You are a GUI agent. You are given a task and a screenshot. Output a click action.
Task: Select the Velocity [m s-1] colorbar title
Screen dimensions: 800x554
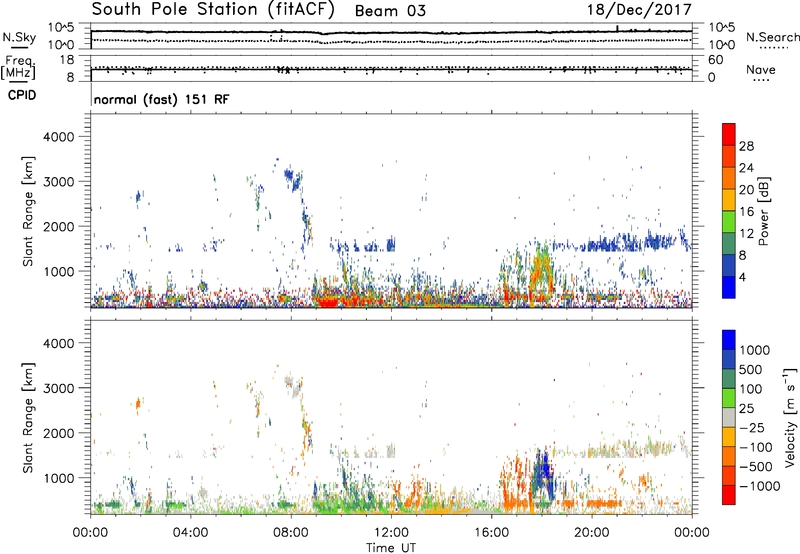pyautogui.click(x=790, y=417)
